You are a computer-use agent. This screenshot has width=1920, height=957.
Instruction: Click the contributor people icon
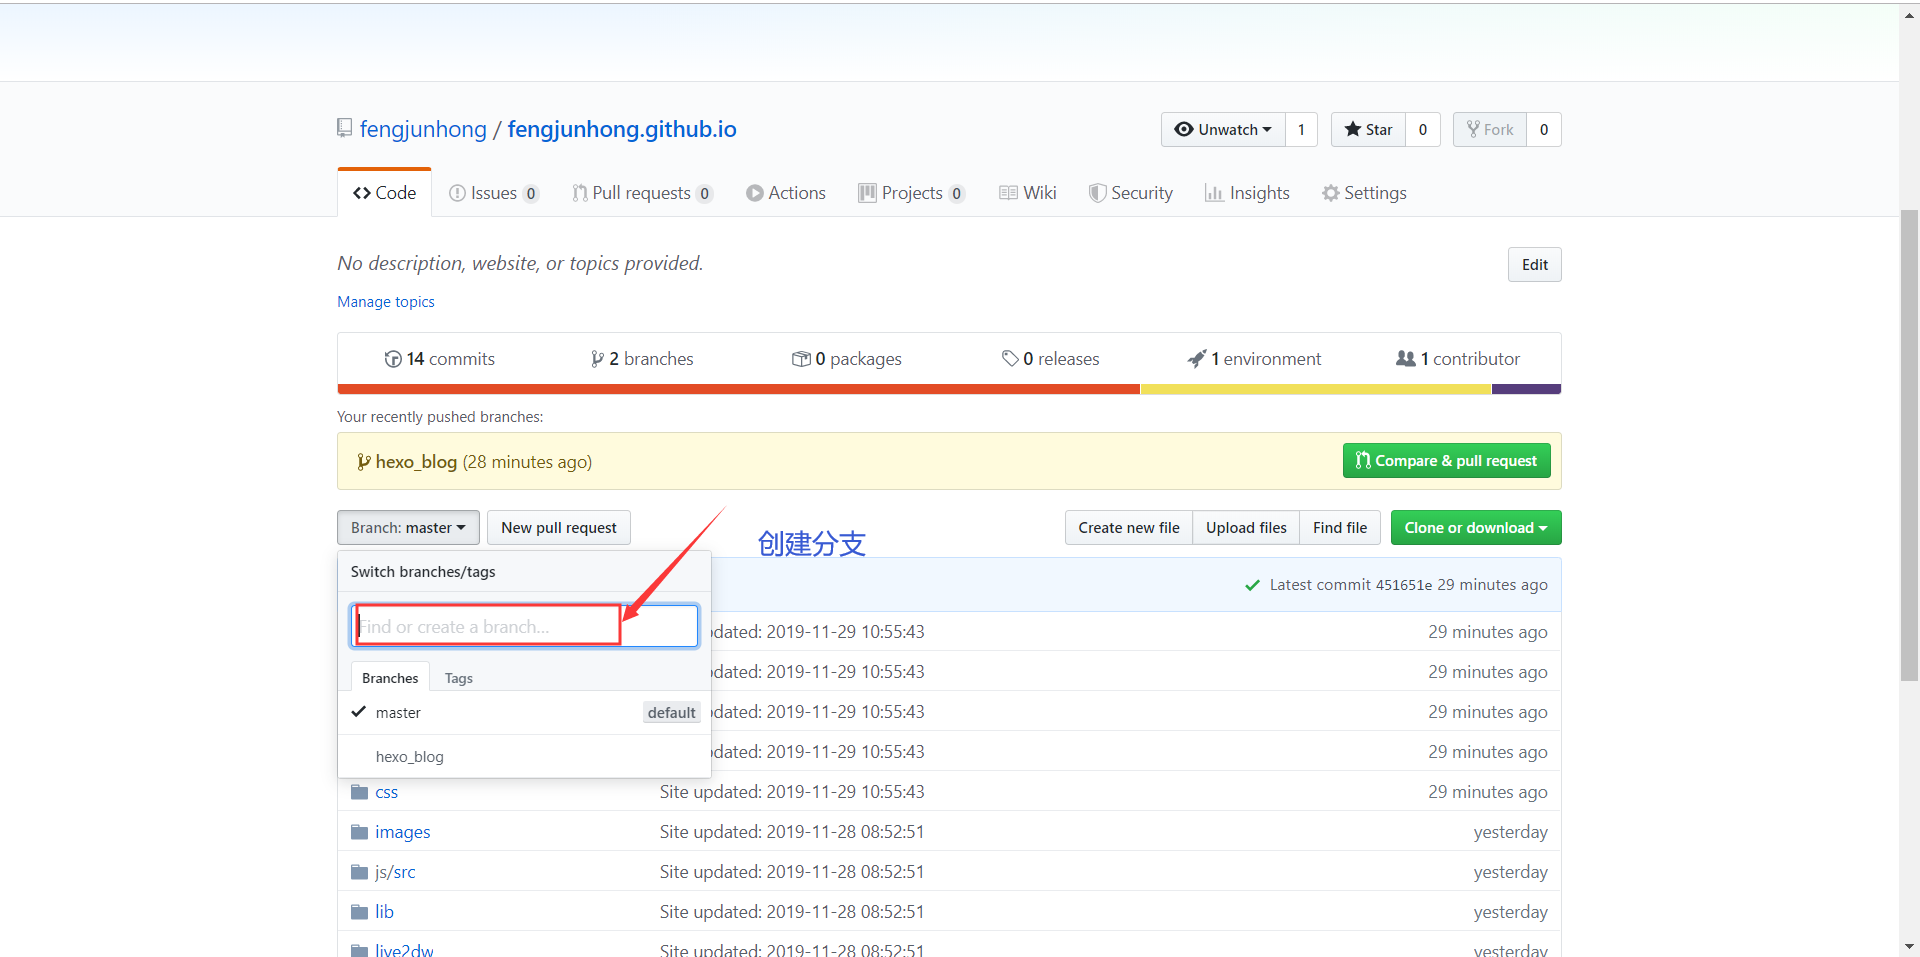(1406, 358)
